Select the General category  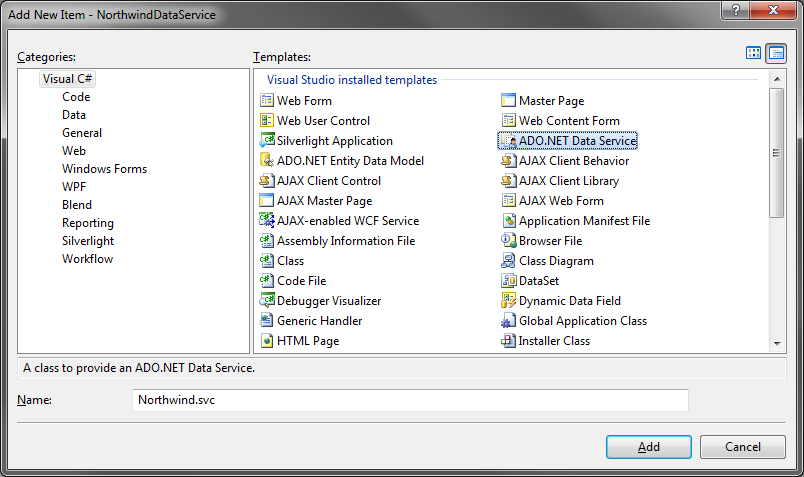[82, 133]
